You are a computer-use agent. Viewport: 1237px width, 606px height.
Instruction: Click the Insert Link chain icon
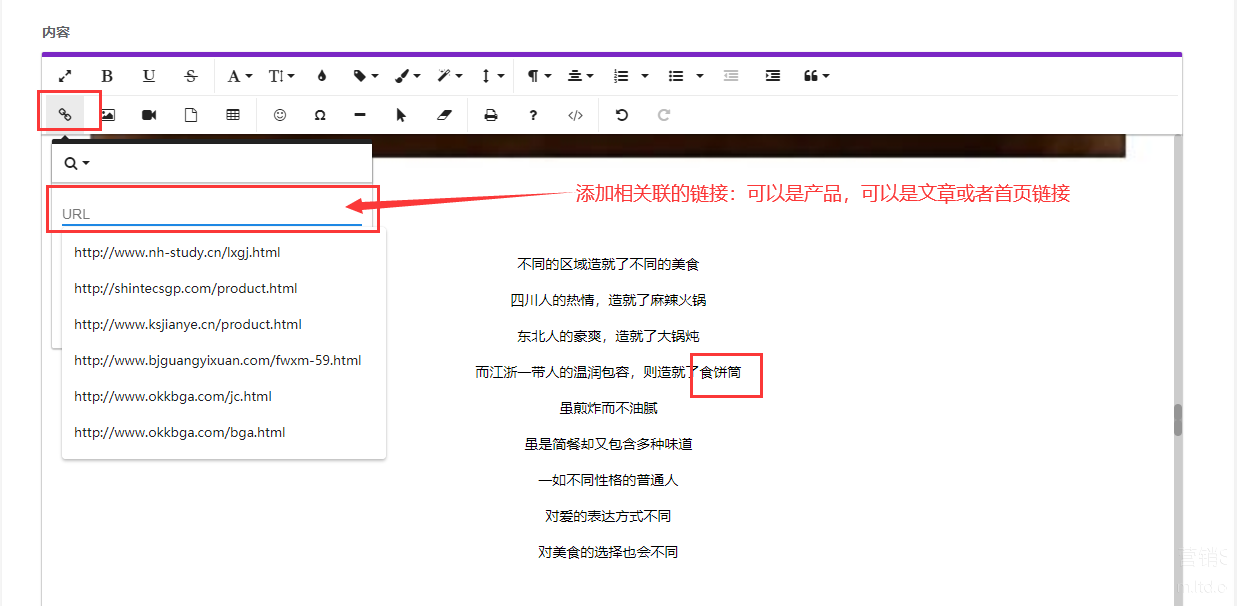[65, 115]
